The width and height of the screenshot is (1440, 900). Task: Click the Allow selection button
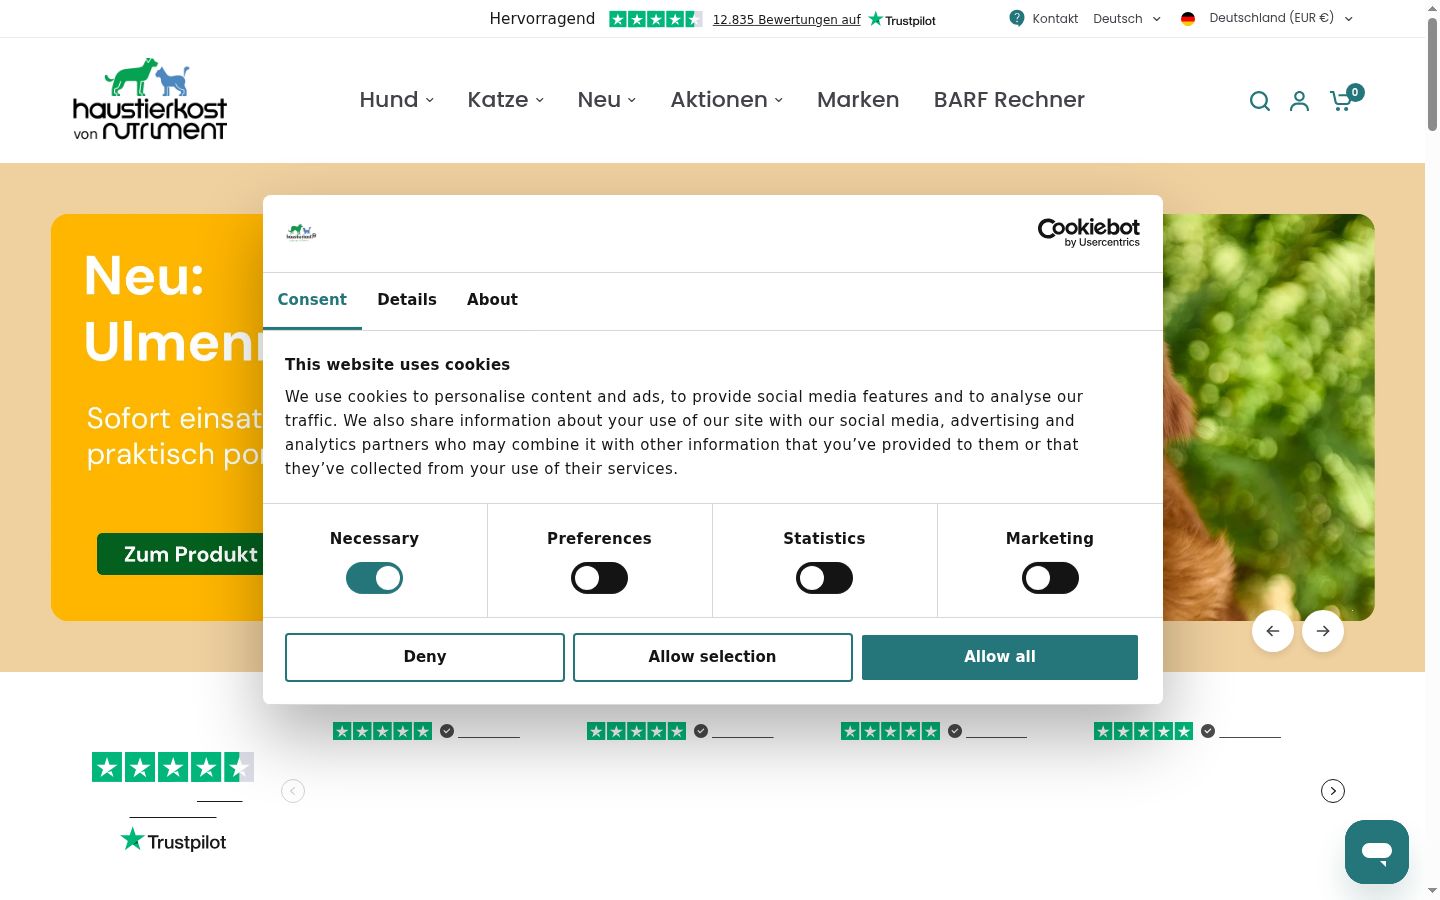pyautogui.click(x=713, y=657)
